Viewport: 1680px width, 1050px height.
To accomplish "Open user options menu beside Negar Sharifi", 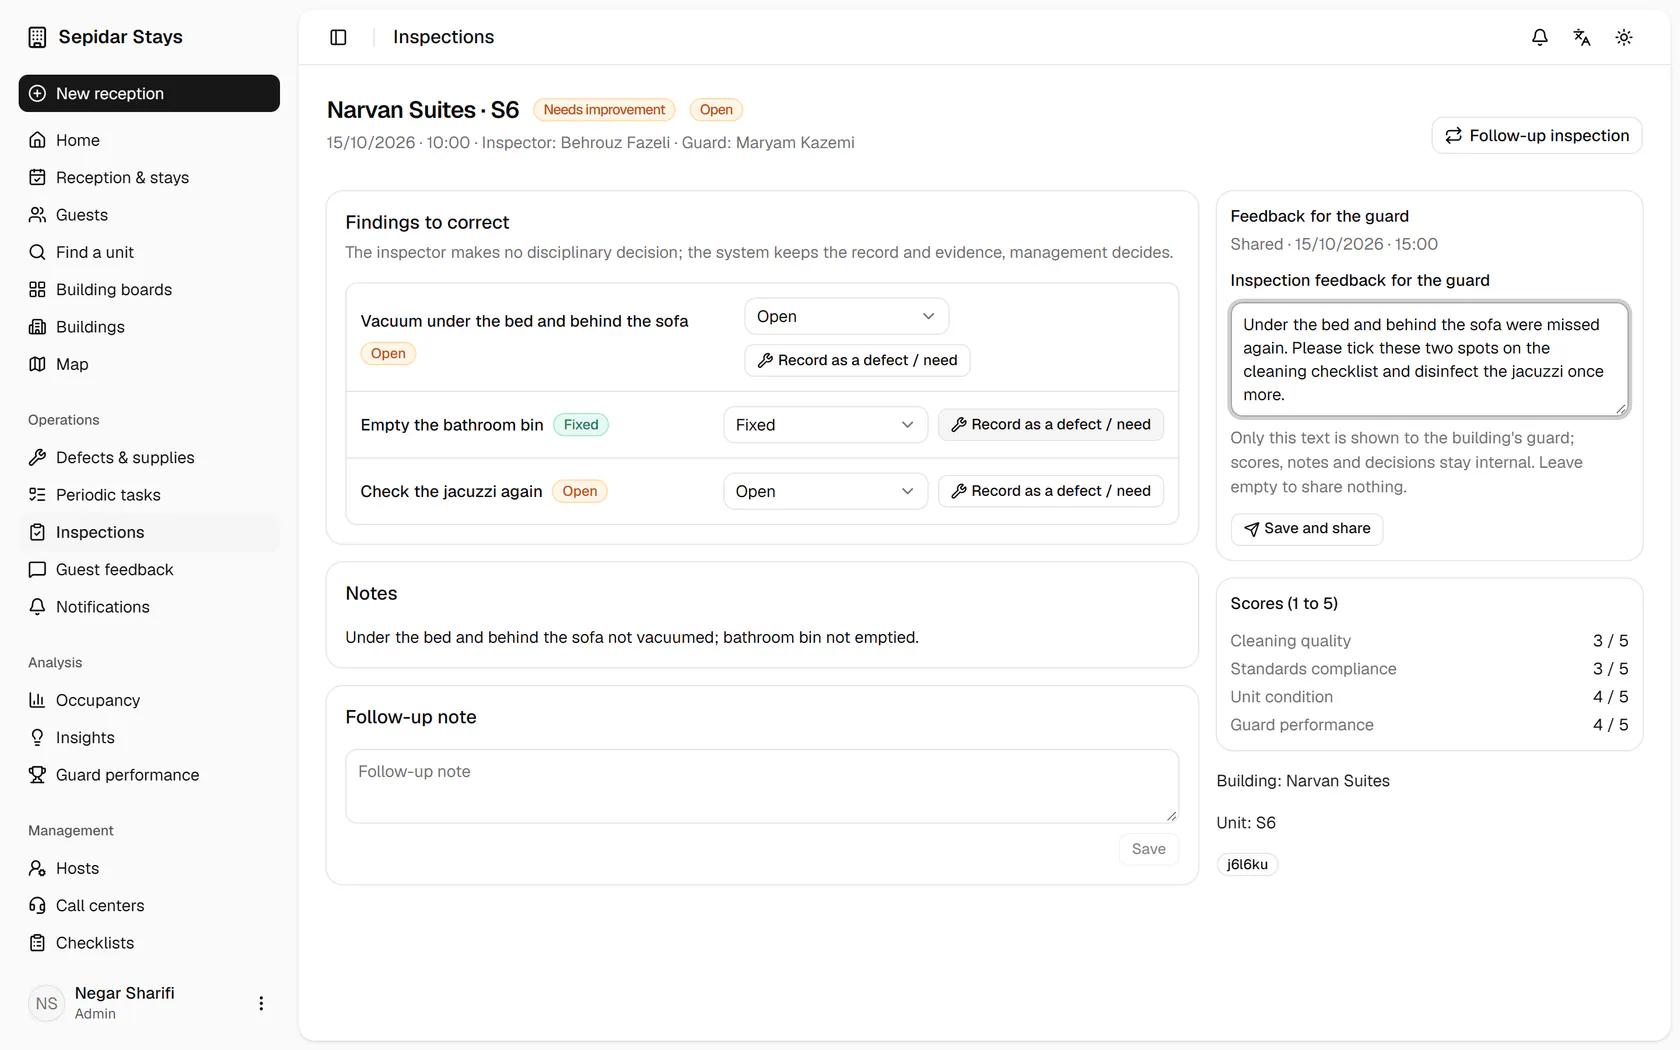I will 261,1003.
